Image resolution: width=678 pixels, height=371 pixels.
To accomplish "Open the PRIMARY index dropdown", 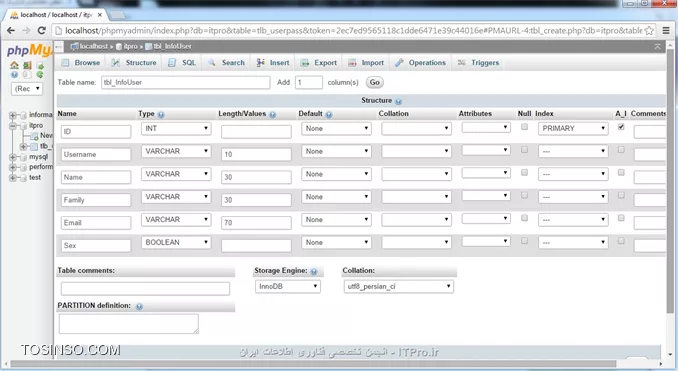I will coord(573,128).
